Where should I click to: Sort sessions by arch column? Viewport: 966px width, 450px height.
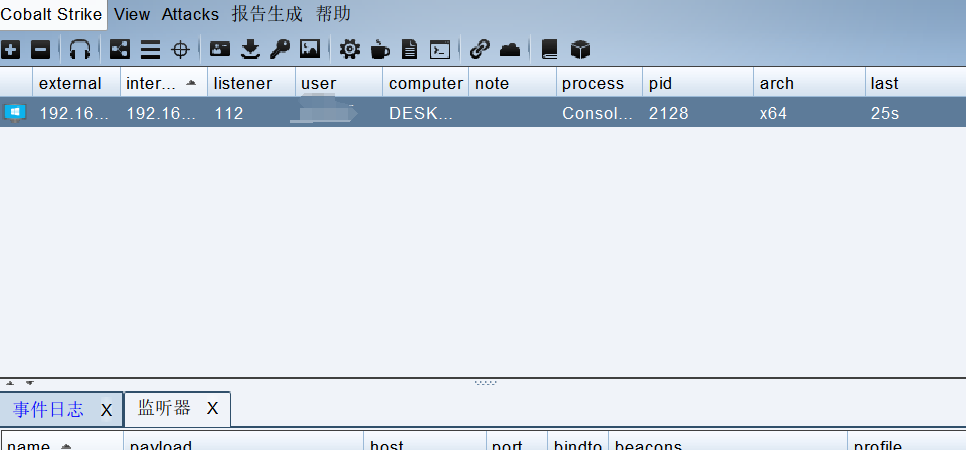coord(810,83)
